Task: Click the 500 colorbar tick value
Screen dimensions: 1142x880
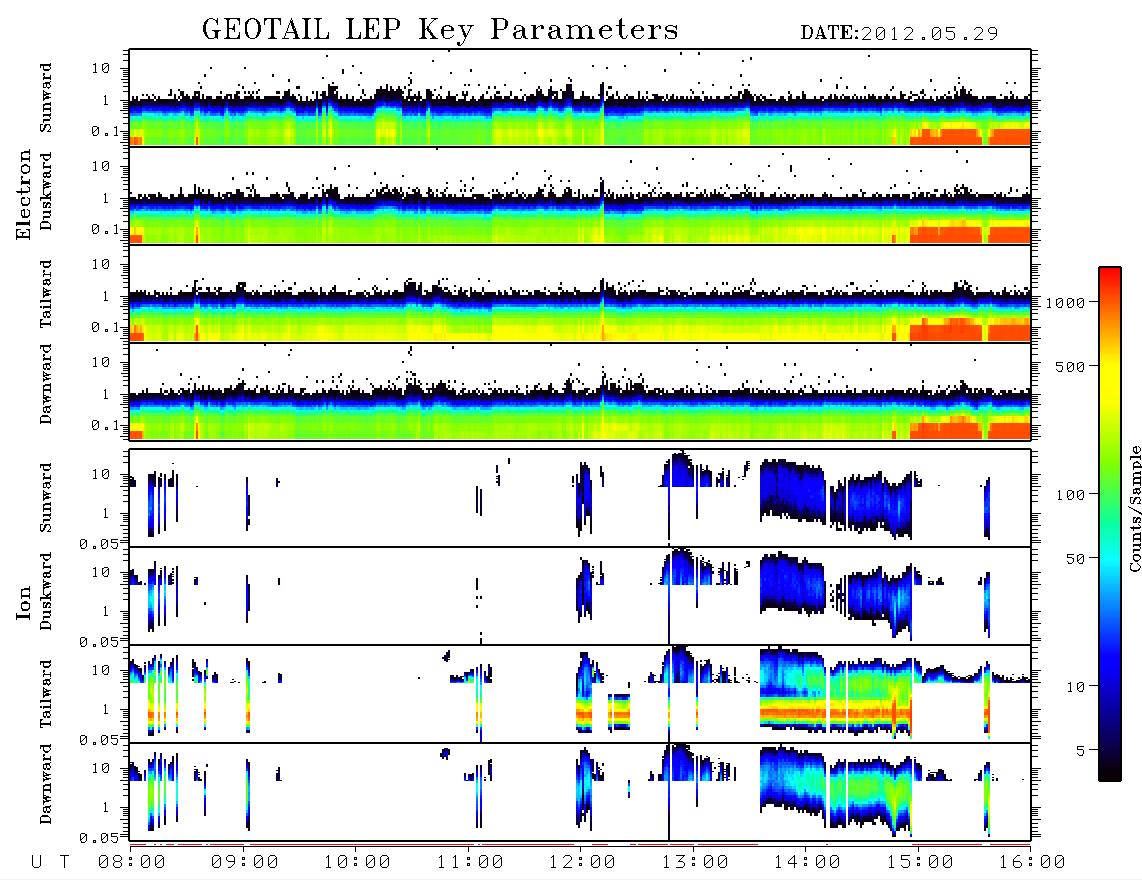Action: [x=1070, y=367]
